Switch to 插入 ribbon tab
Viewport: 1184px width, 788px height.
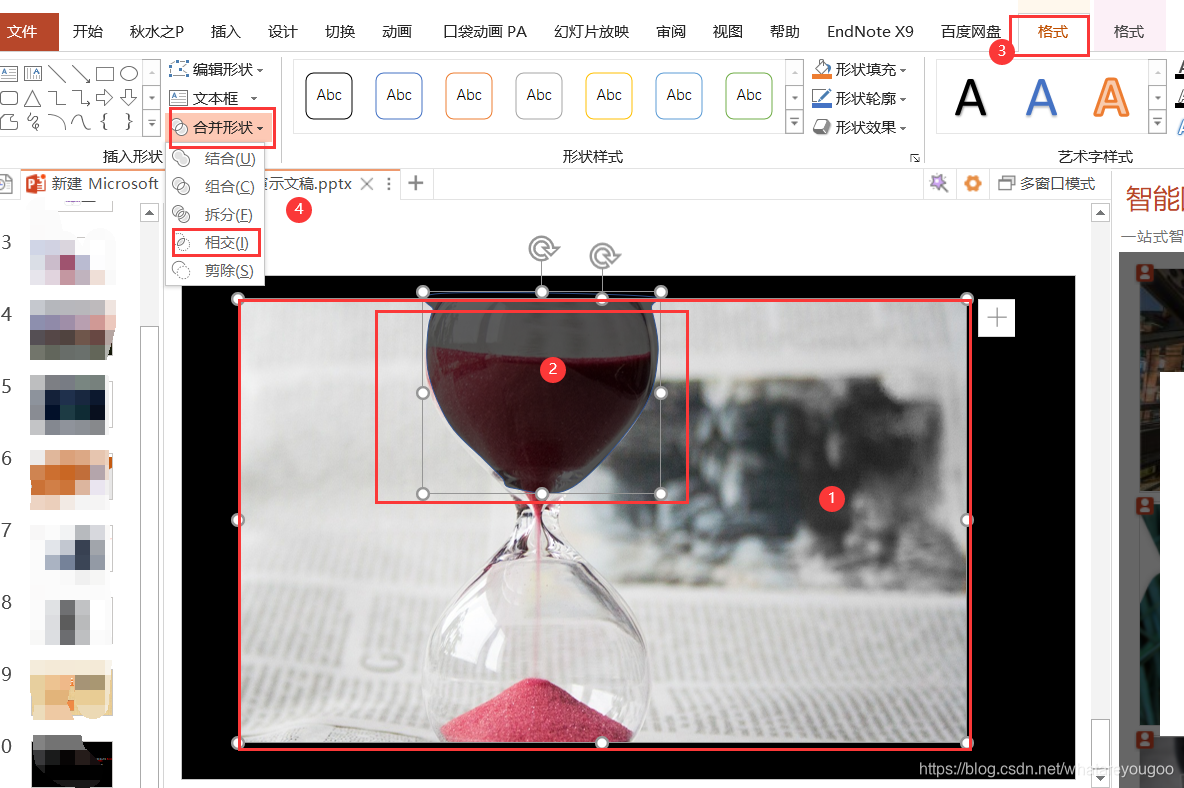pos(225,32)
